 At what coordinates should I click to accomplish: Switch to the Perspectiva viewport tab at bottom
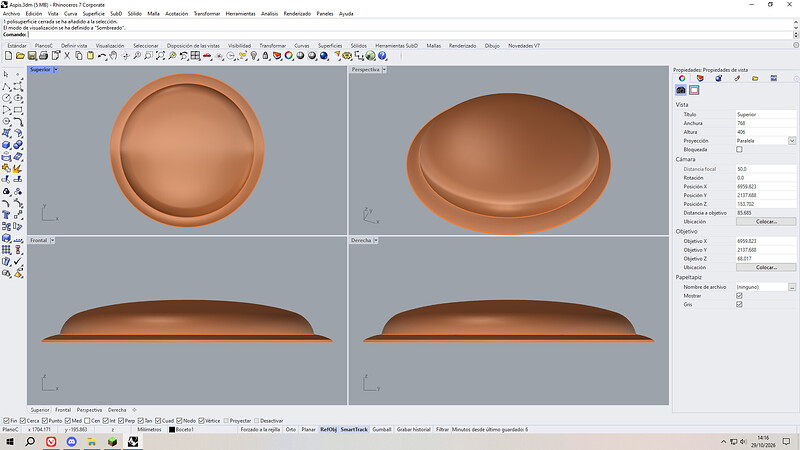(89, 410)
